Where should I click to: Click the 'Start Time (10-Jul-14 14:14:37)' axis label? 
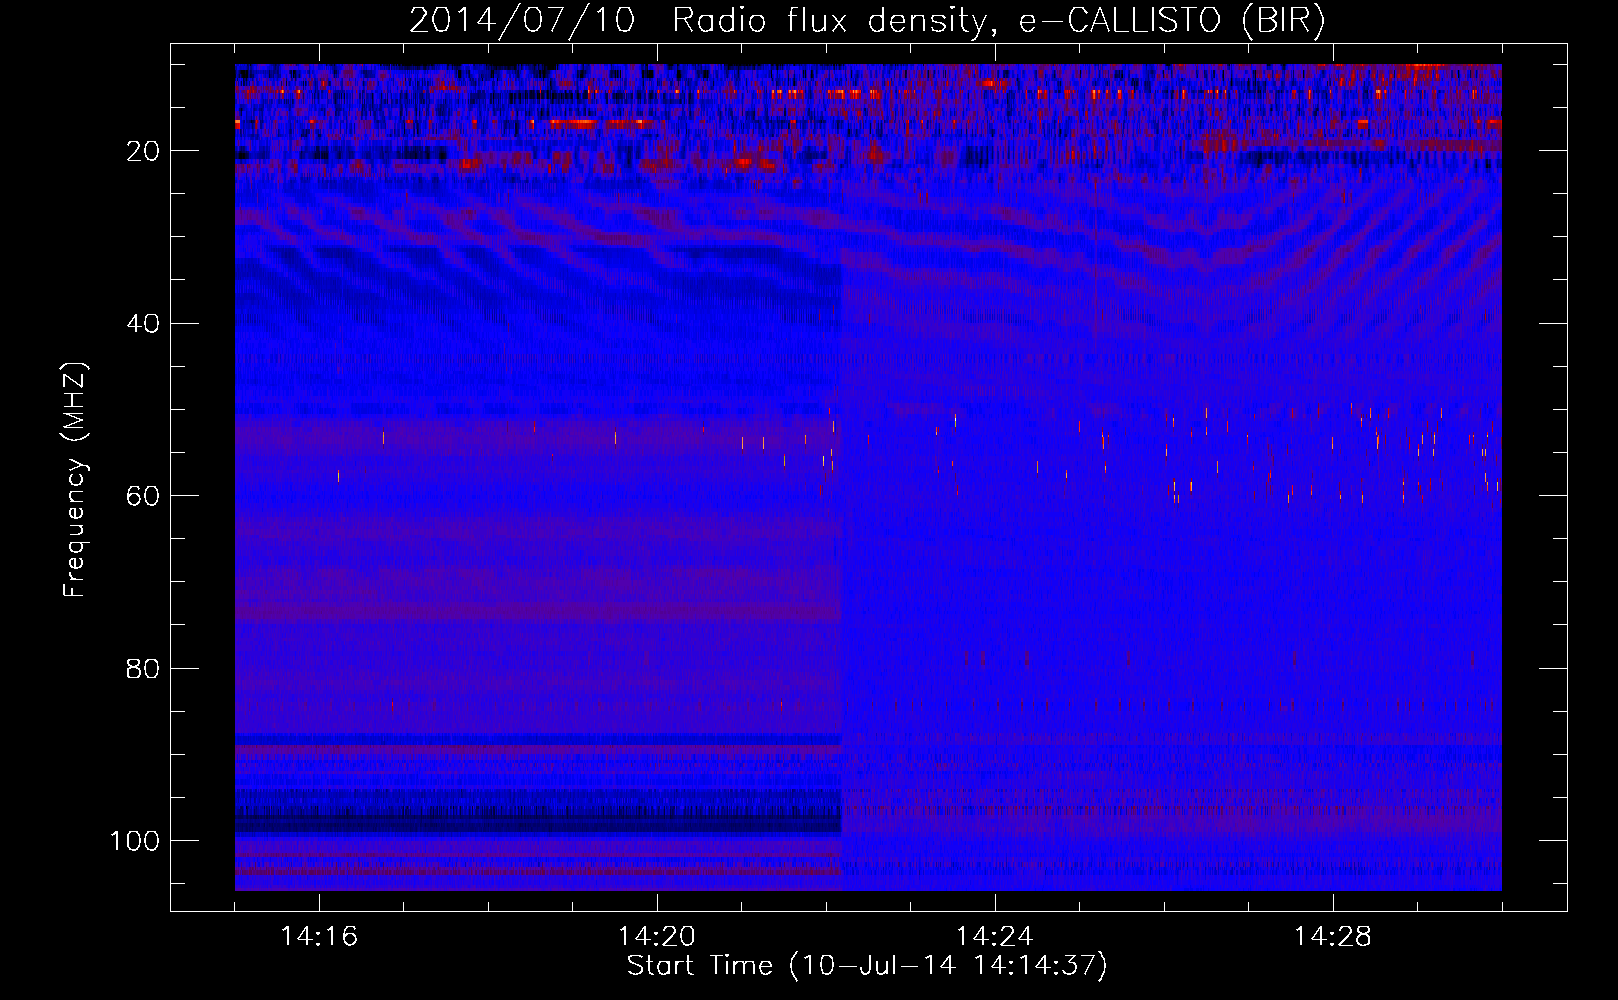(x=867, y=966)
